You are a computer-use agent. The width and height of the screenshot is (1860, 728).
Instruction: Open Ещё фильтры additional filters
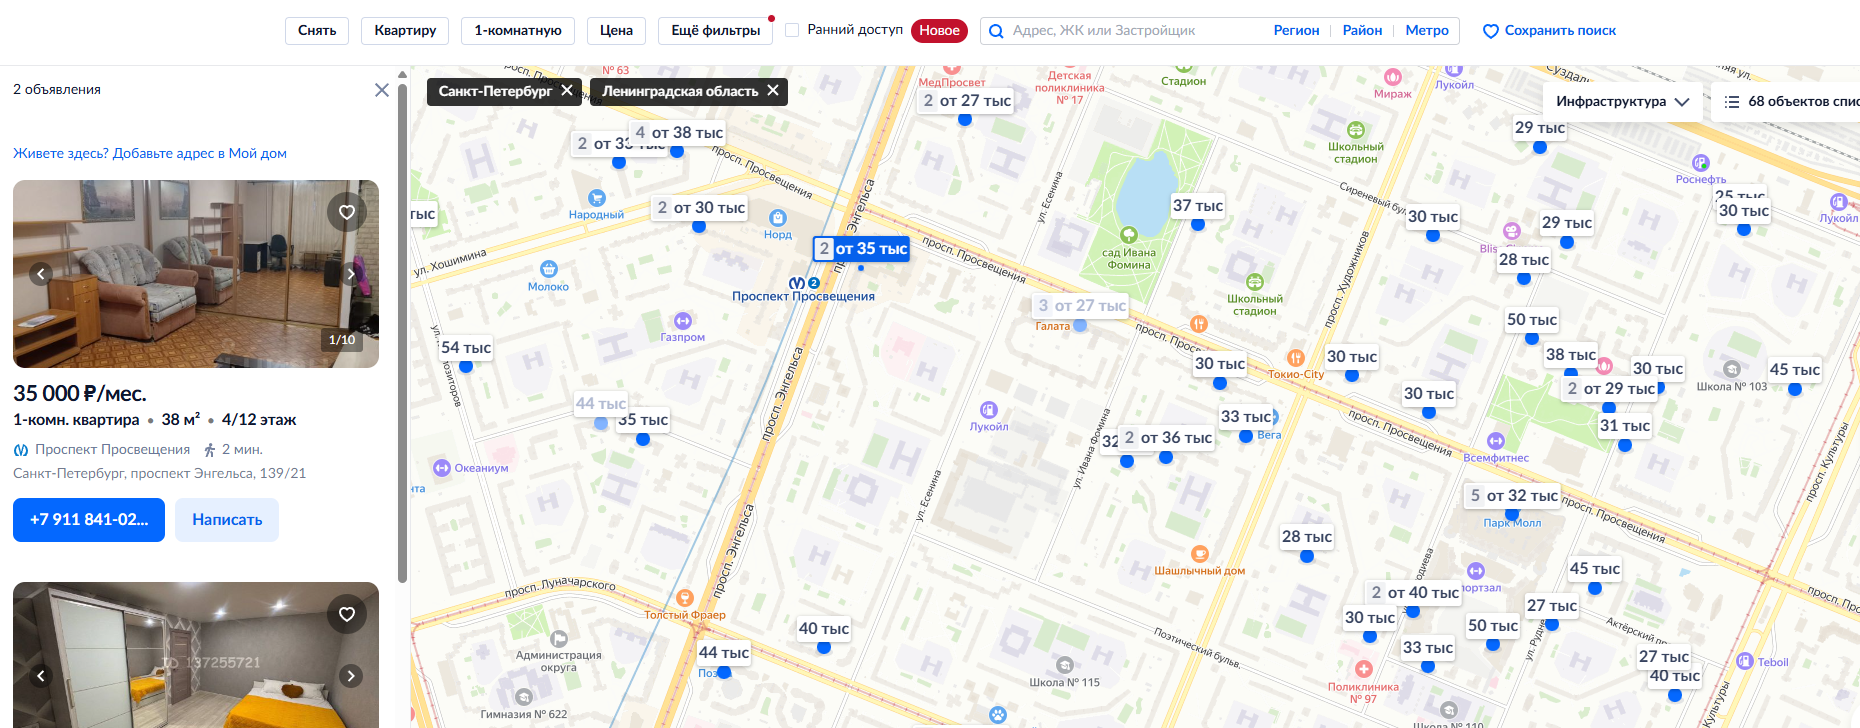(x=716, y=31)
